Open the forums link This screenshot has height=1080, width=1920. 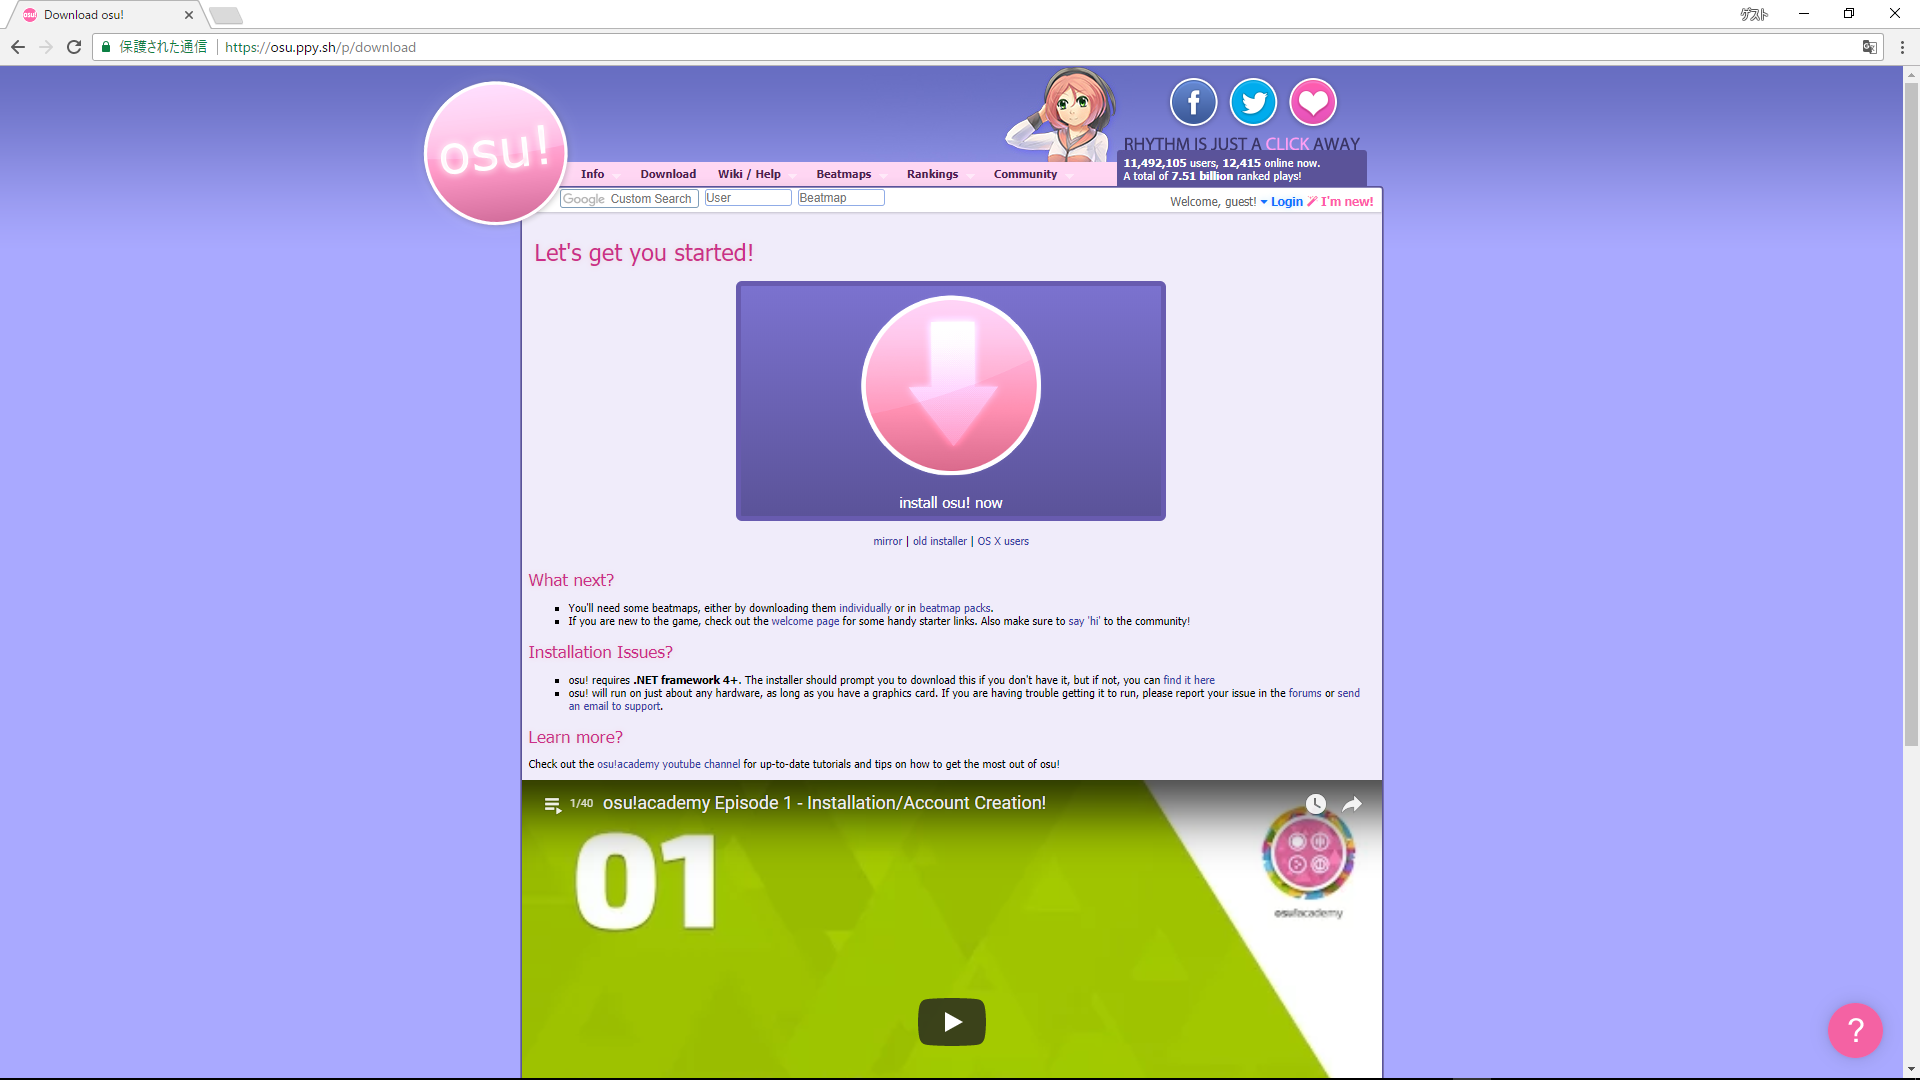pos(1305,693)
